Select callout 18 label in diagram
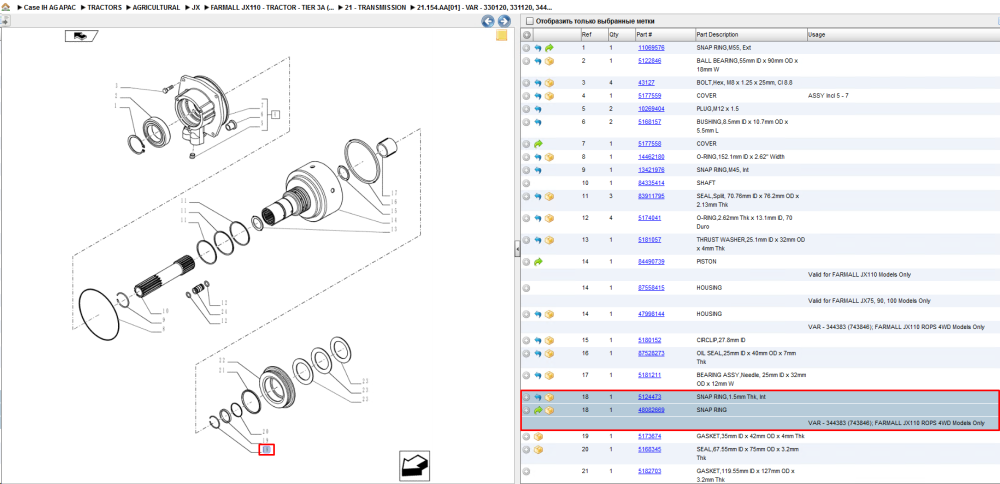The height and width of the screenshot is (484, 1000). [267, 450]
